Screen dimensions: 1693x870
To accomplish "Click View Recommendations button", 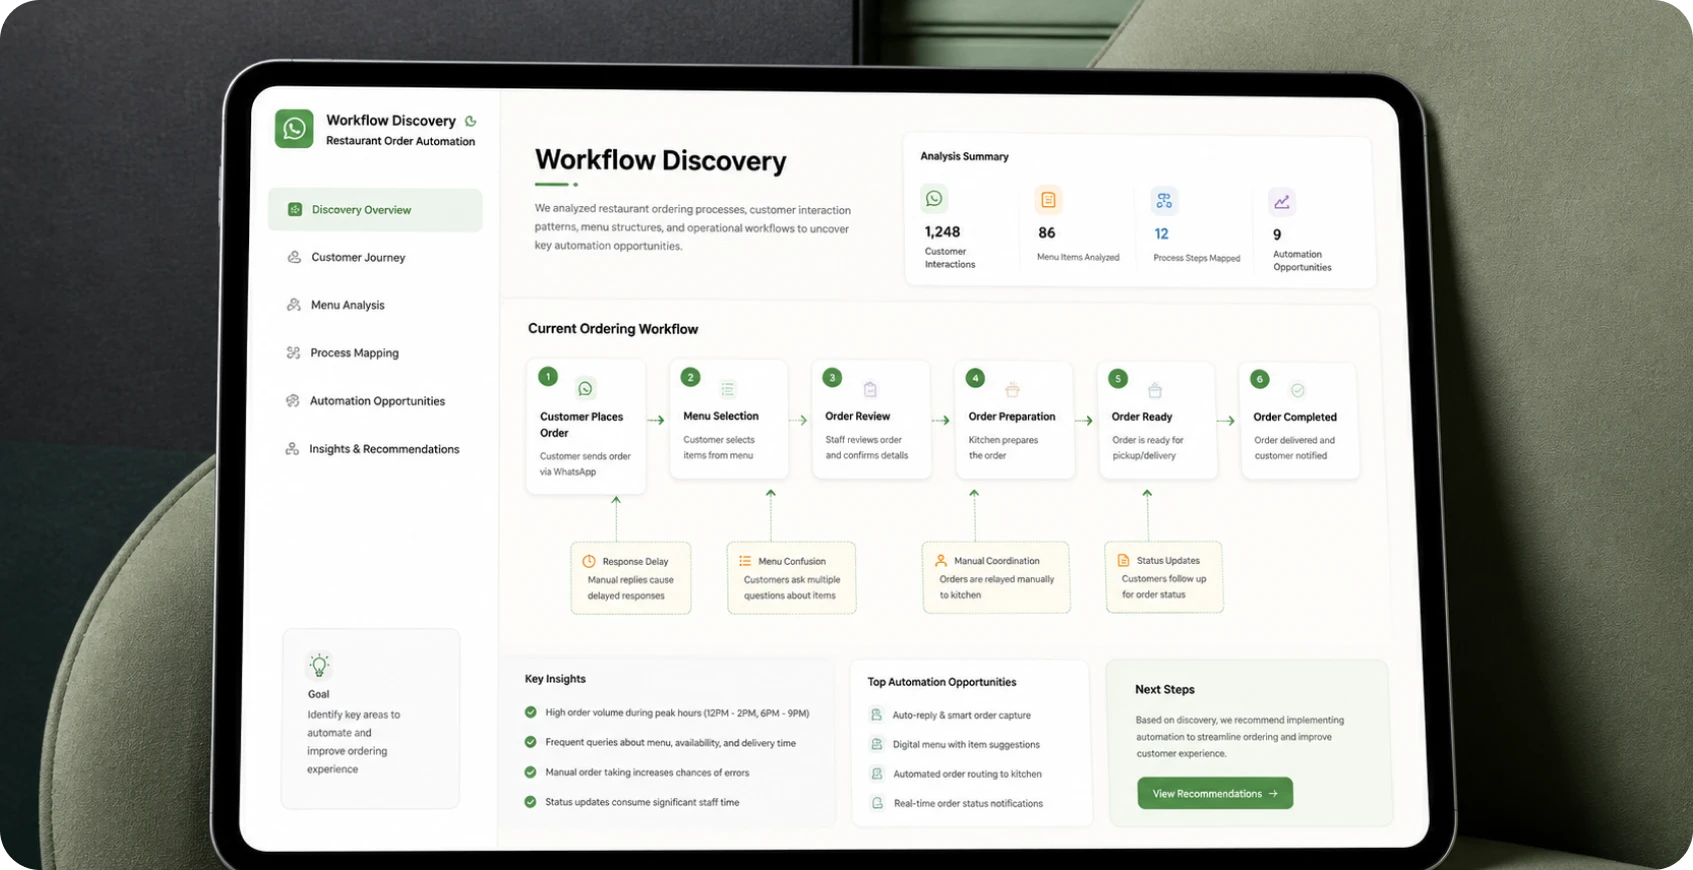I will [x=1215, y=794].
